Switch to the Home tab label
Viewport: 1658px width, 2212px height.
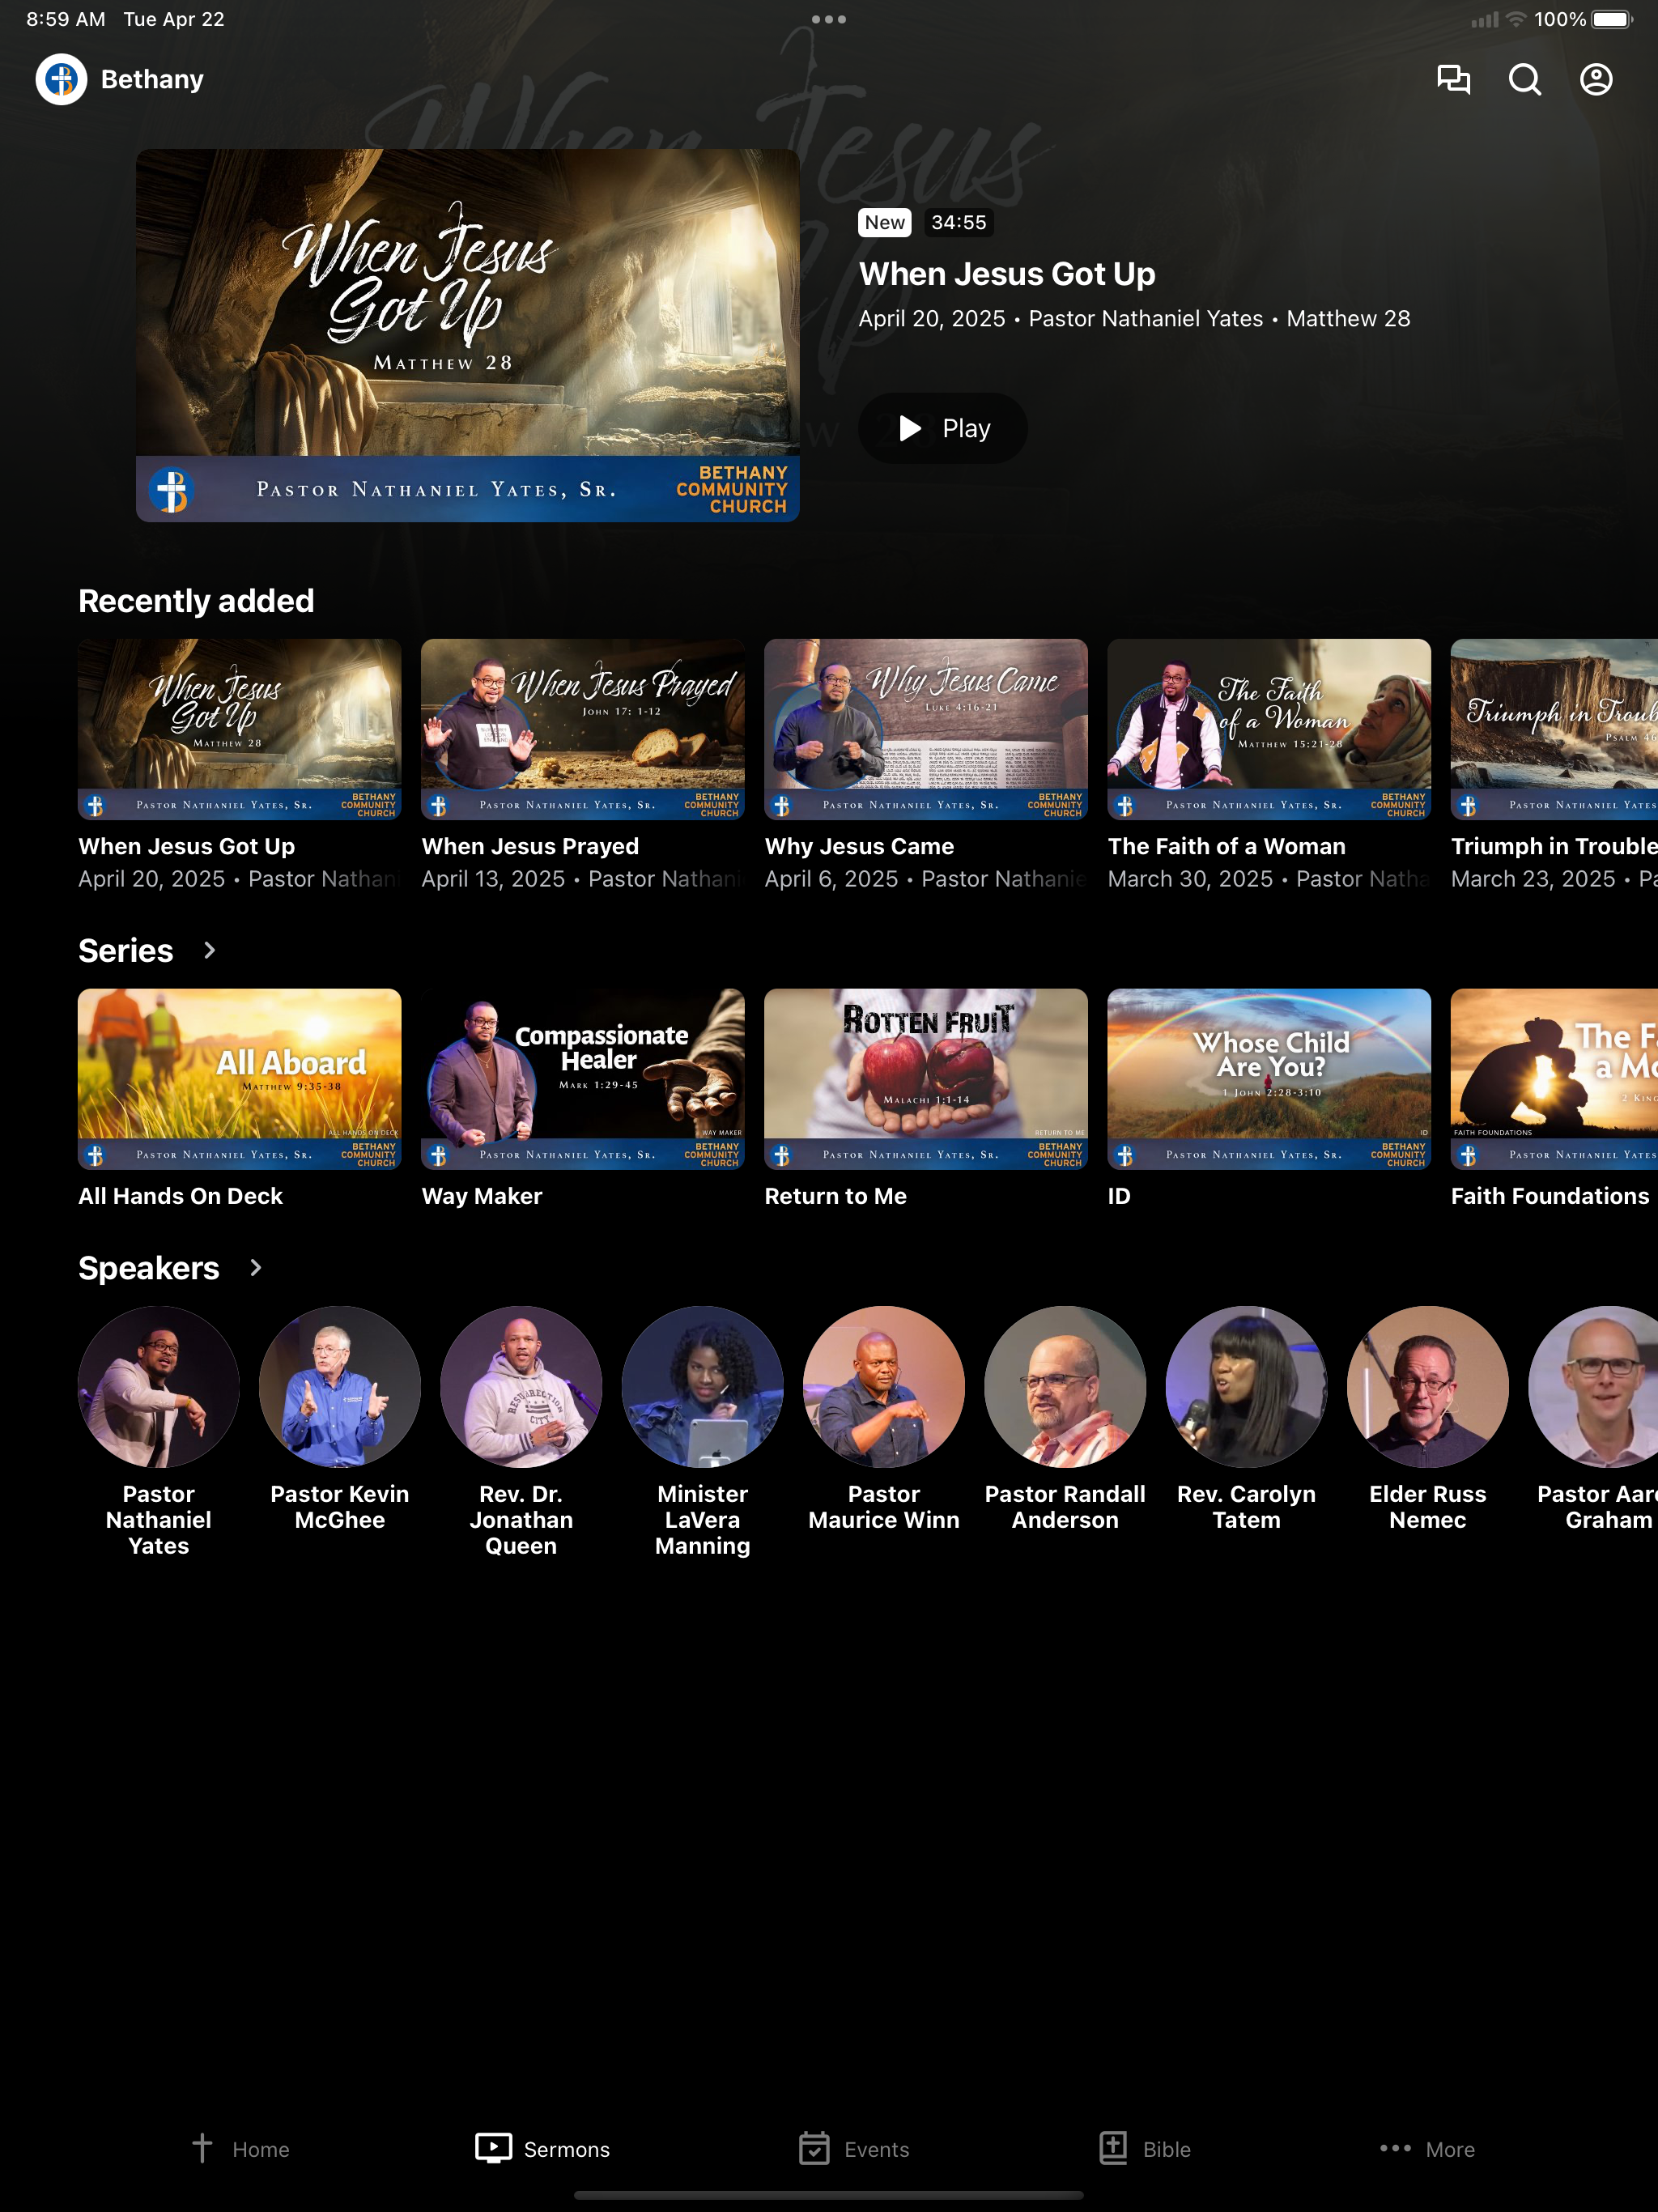pyautogui.click(x=261, y=2149)
